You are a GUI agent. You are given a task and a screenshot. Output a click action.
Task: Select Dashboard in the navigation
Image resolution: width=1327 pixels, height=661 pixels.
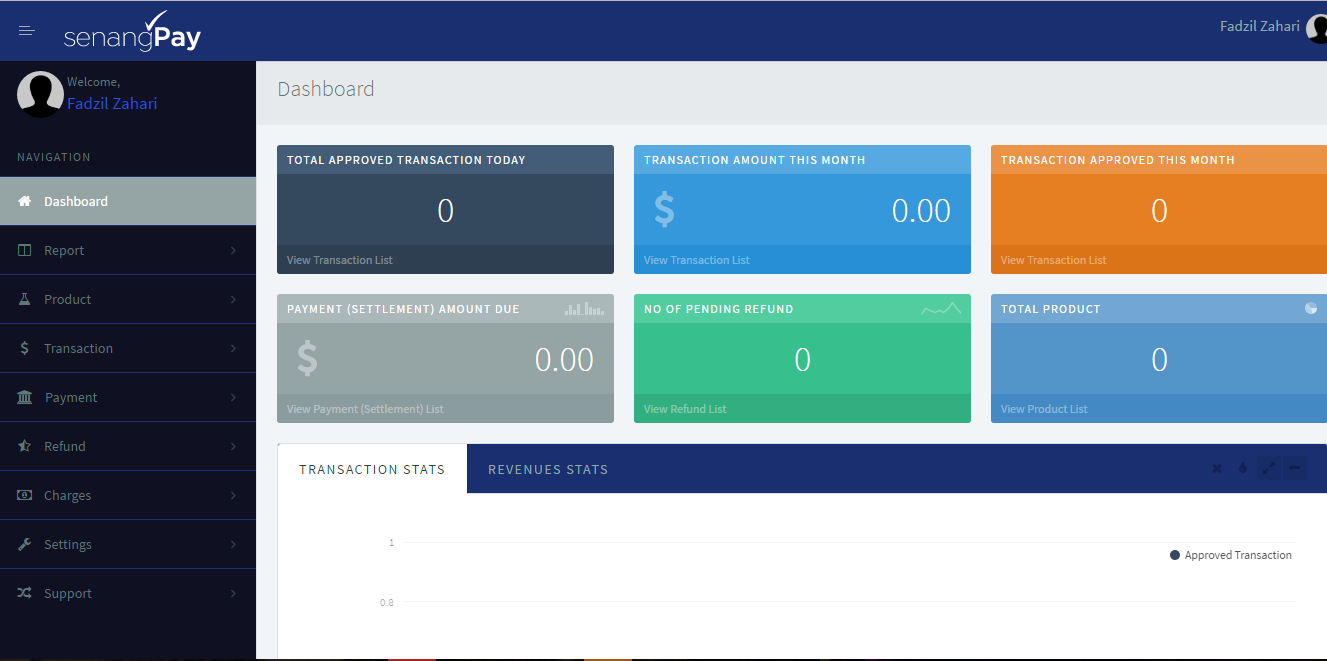click(128, 201)
